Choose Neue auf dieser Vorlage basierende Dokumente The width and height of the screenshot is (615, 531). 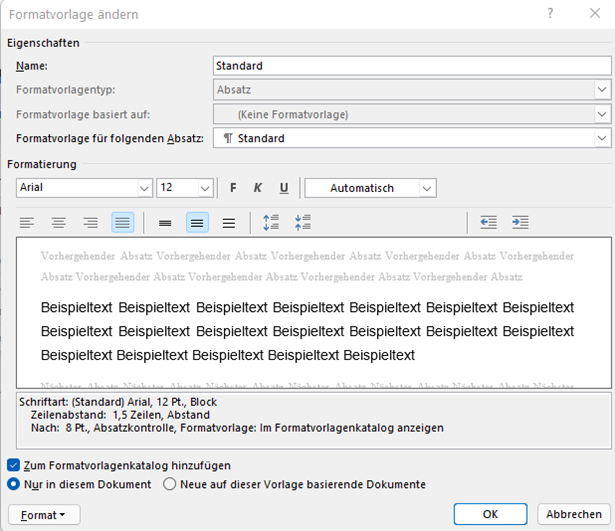(x=170, y=484)
